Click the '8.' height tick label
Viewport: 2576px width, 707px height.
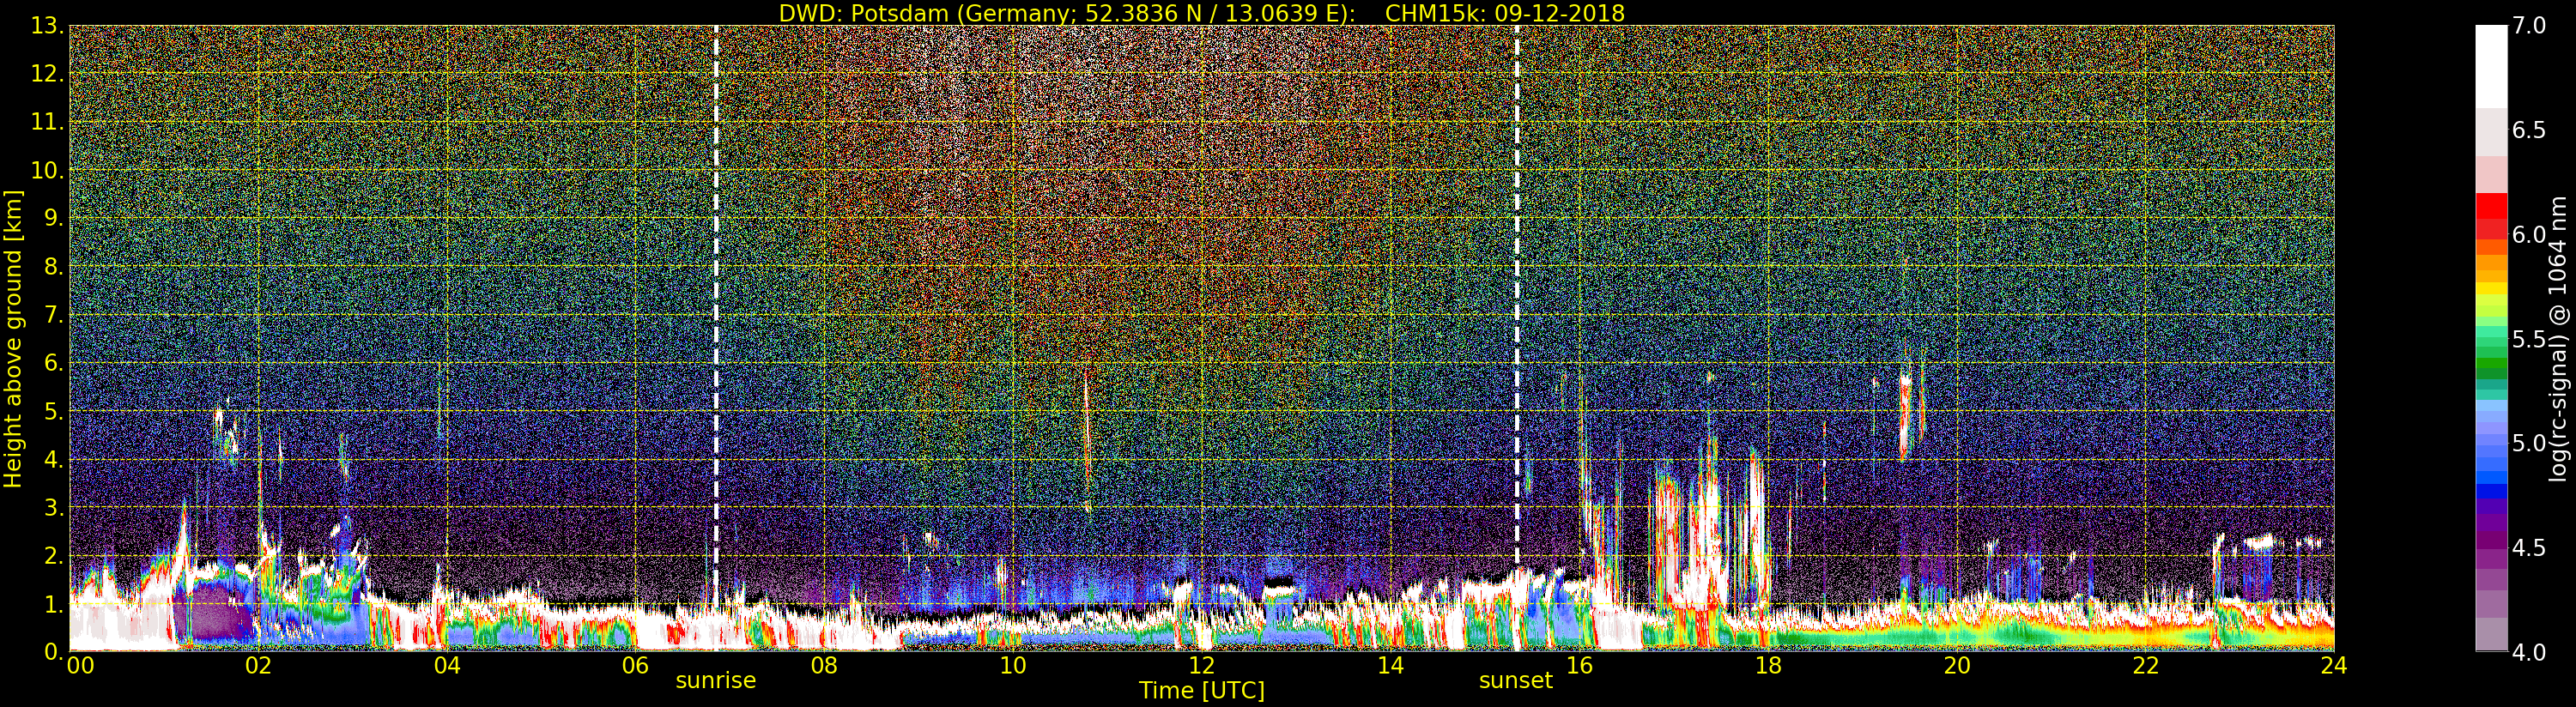tap(53, 266)
